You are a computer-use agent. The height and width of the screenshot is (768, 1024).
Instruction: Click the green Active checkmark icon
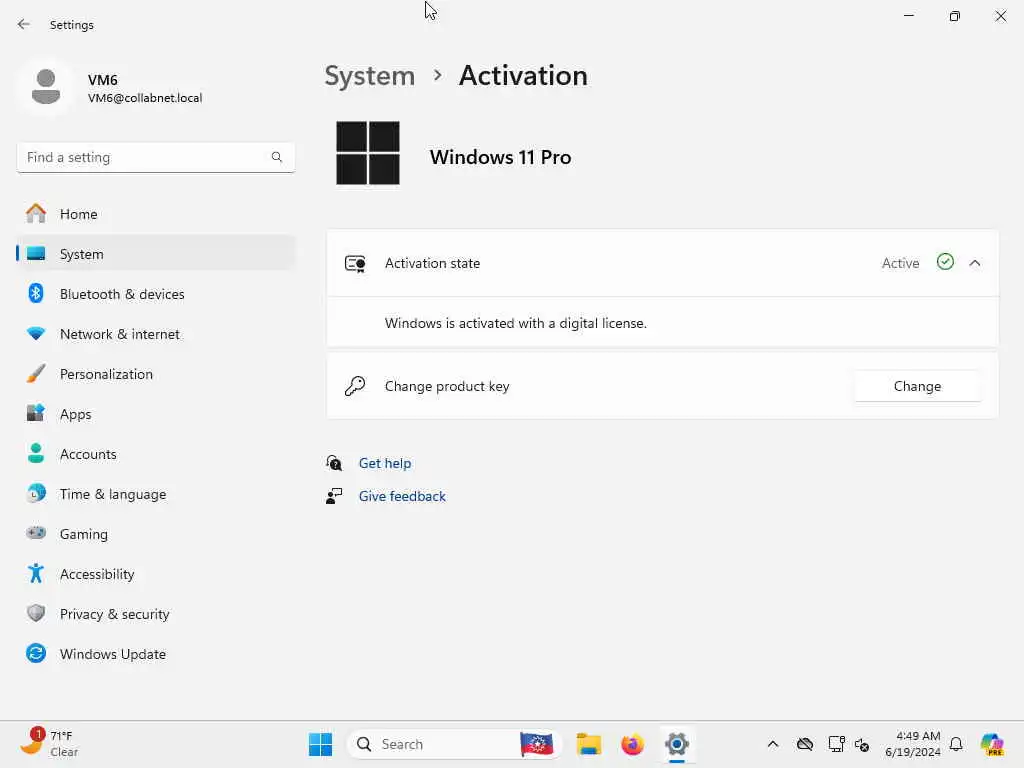coord(945,262)
